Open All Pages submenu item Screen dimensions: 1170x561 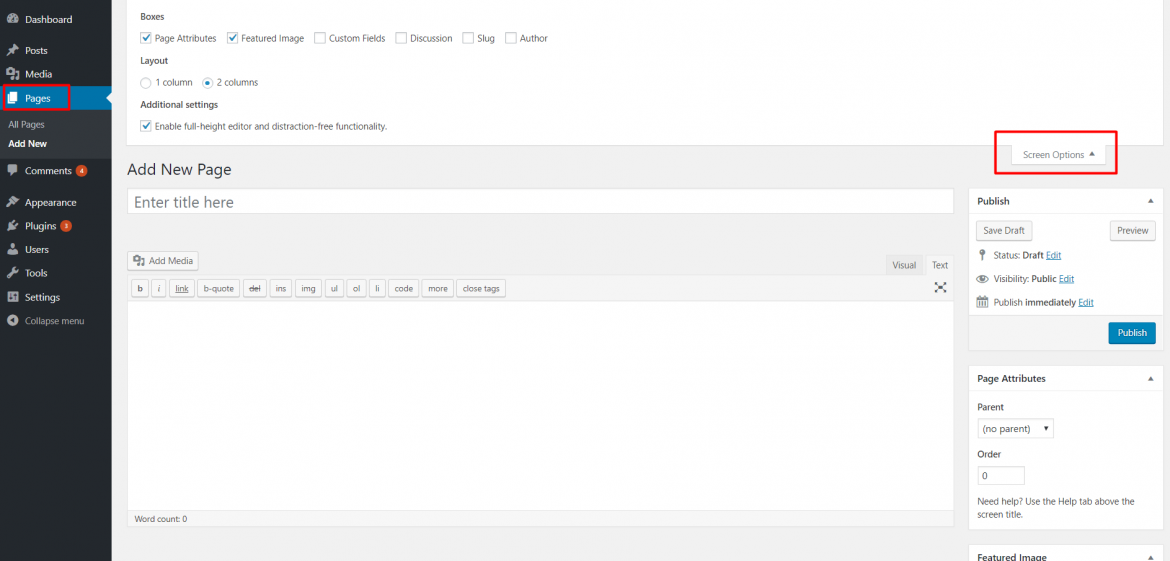tap(27, 125)
